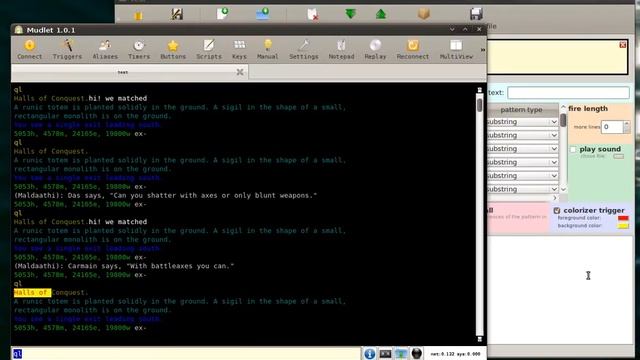The width and height of the screenshot is (640, 360).
Task: Click the white script editor area
Action: pyautogui.click(x=560, y=290)
